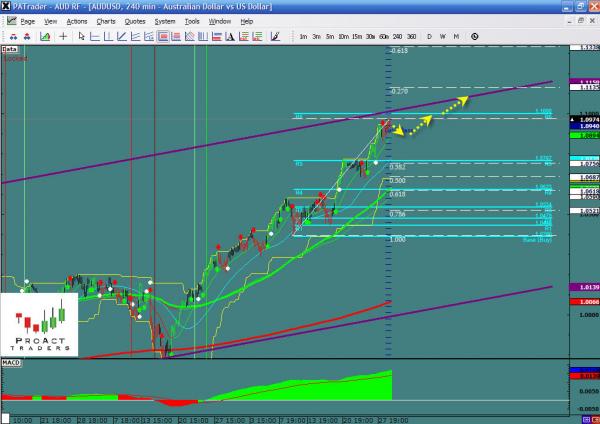Click the pen drawing tool at toolbar end
The height and width of the screenshot is (424, 600).
coord(275,36)
